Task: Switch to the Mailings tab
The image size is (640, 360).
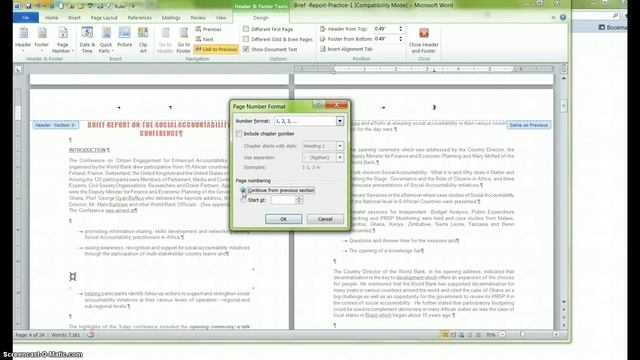Action: [171, 18]
